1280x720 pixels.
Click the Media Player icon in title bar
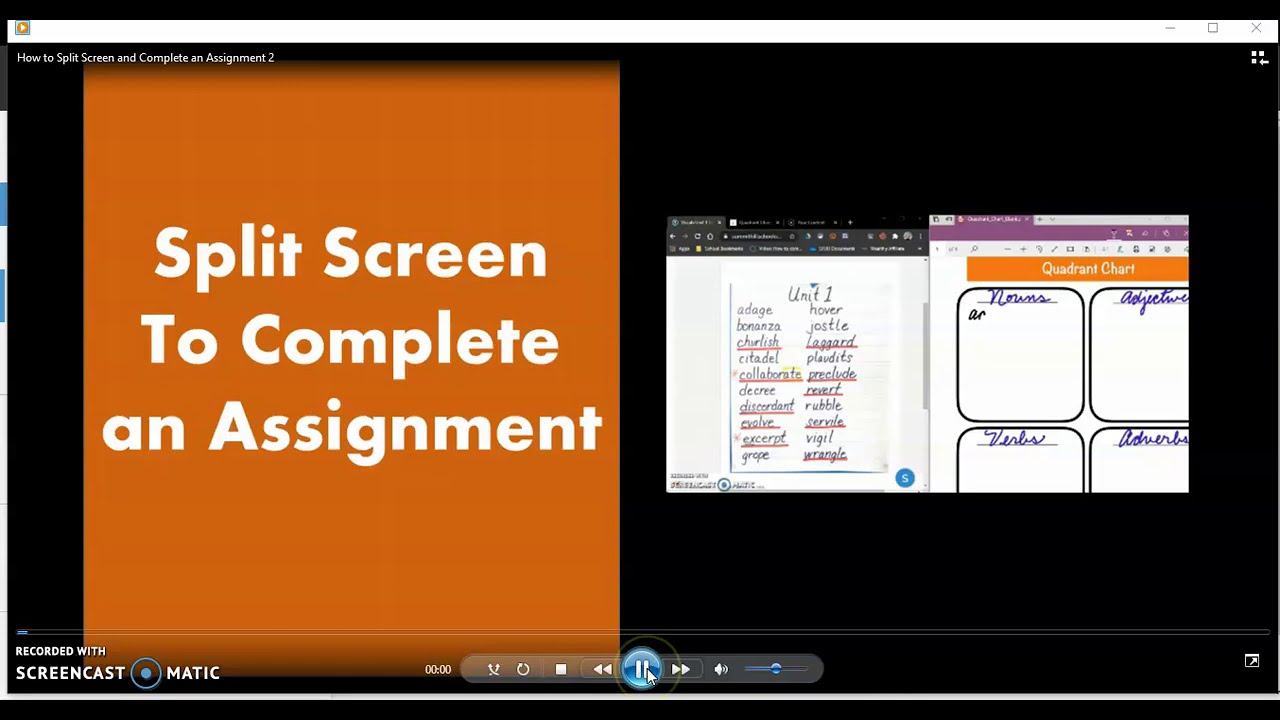point(22,28)
